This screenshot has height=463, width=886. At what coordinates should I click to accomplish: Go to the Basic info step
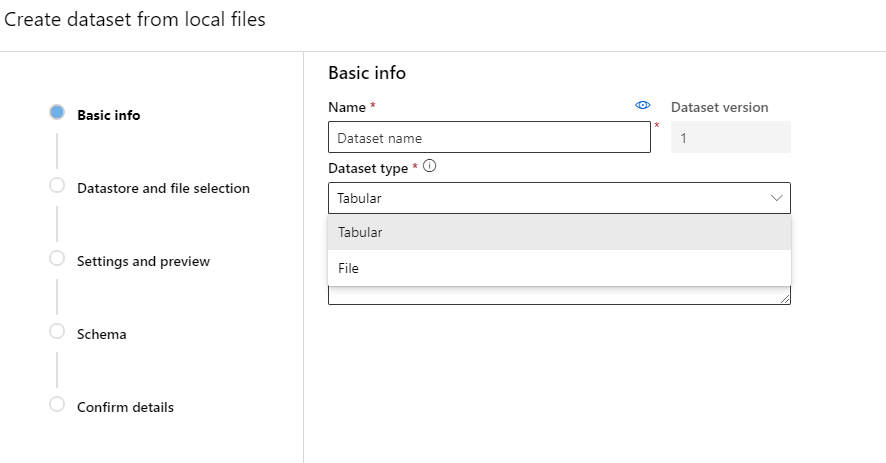tap(108, 115)
